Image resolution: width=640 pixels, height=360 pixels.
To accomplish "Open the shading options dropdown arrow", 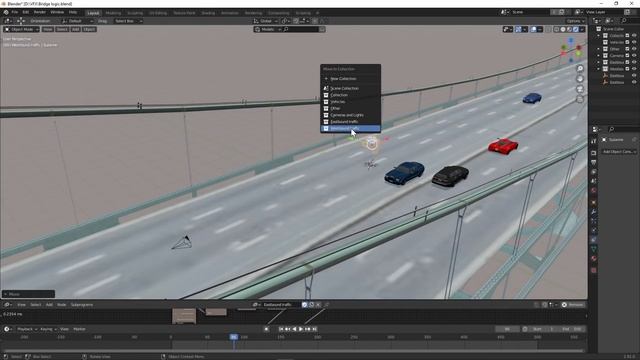I will (582, 29).
